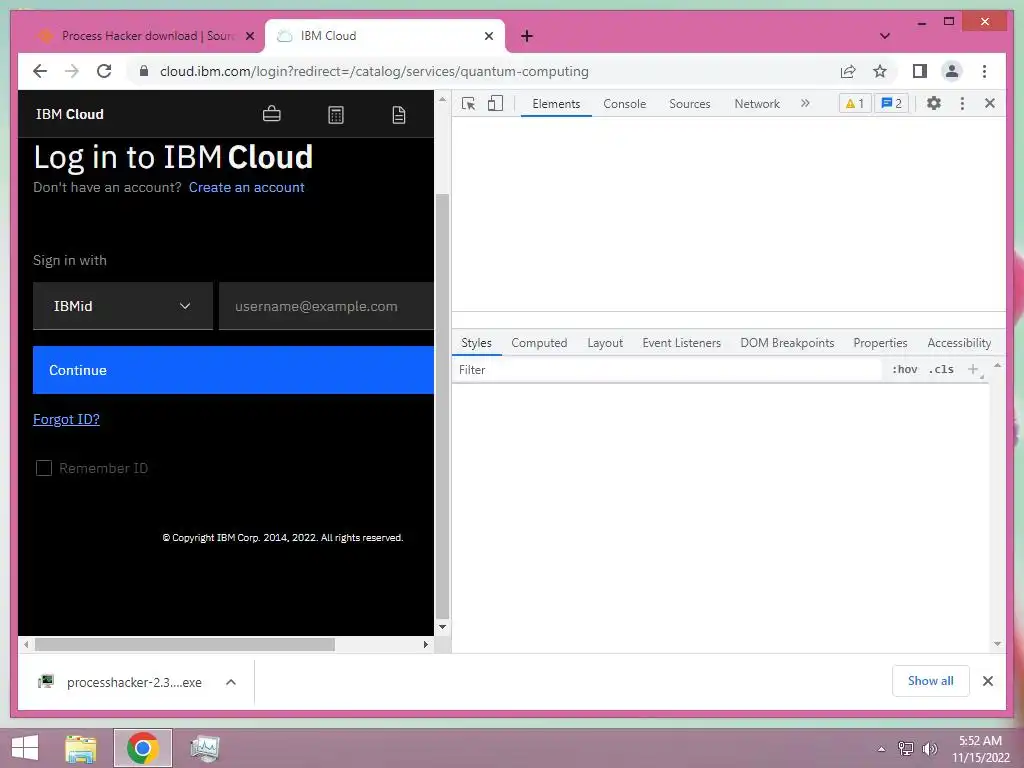
Task: Activate the DevTools inspect element picker
Action: click(x=468, y=103)
